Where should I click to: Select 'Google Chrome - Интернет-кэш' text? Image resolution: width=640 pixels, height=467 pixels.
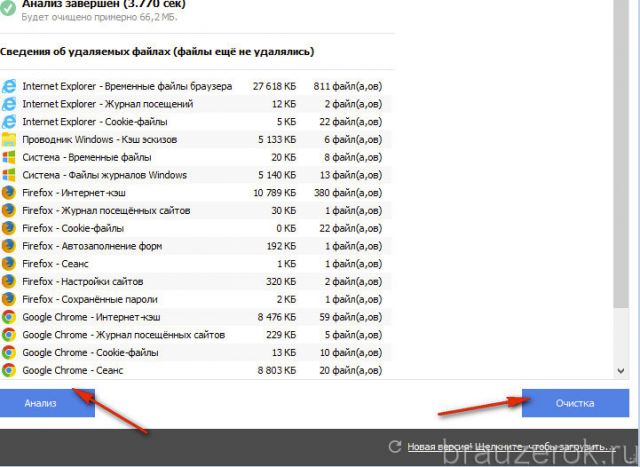click(x=91, y=317)
